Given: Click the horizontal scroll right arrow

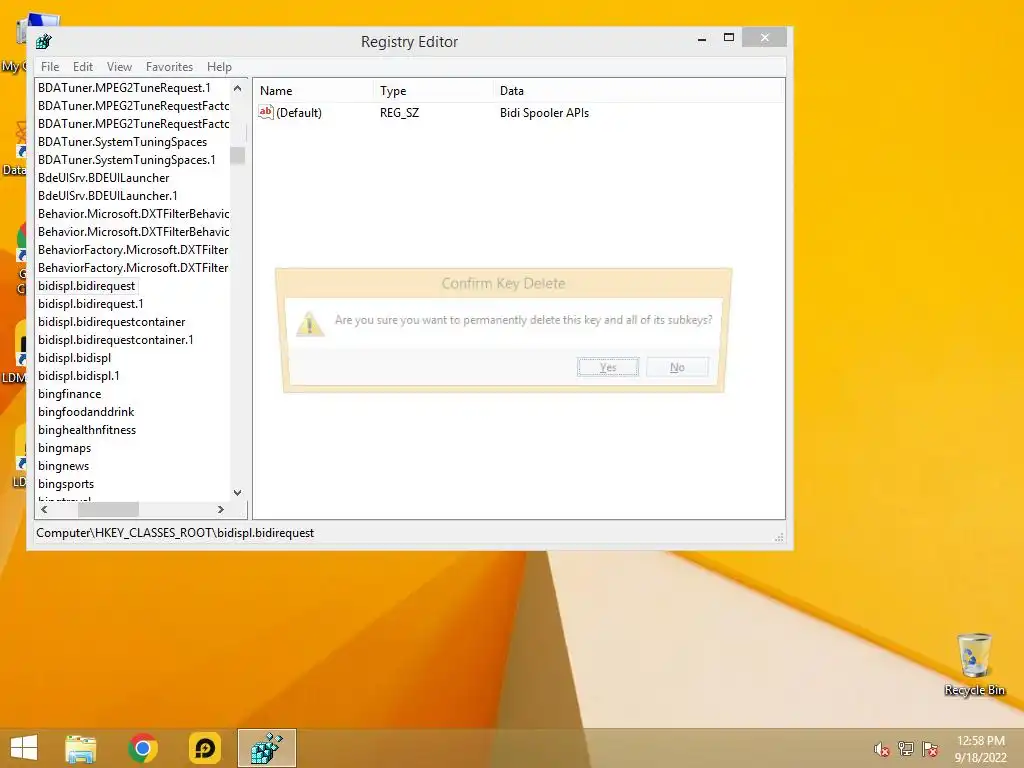Looking at the screenshot, I should [x=221, y=509].
